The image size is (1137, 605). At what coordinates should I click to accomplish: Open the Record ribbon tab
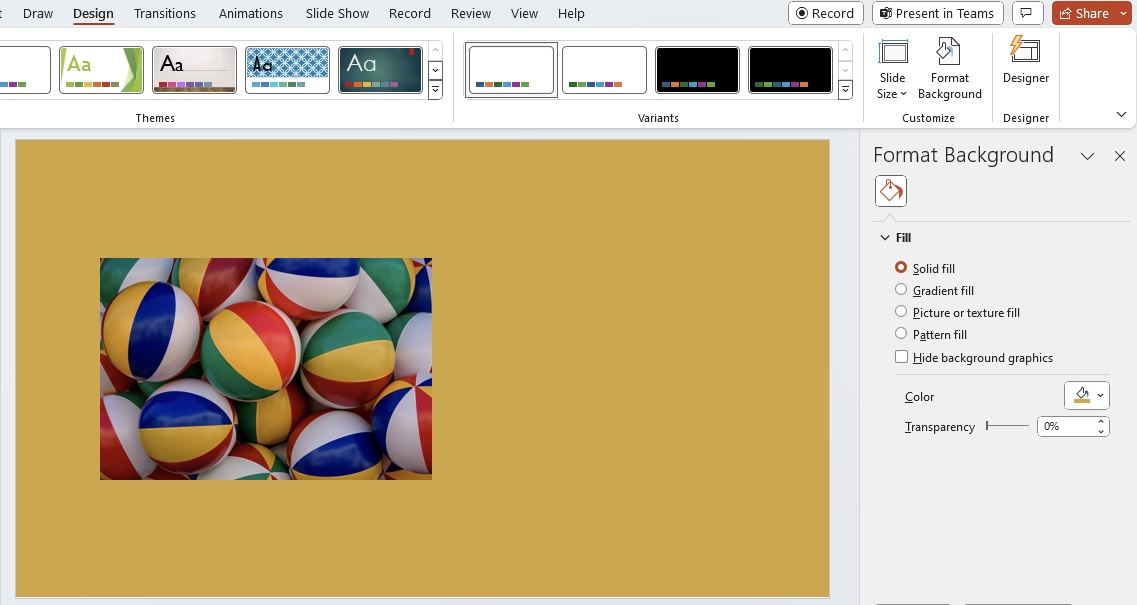coord(410,13)
